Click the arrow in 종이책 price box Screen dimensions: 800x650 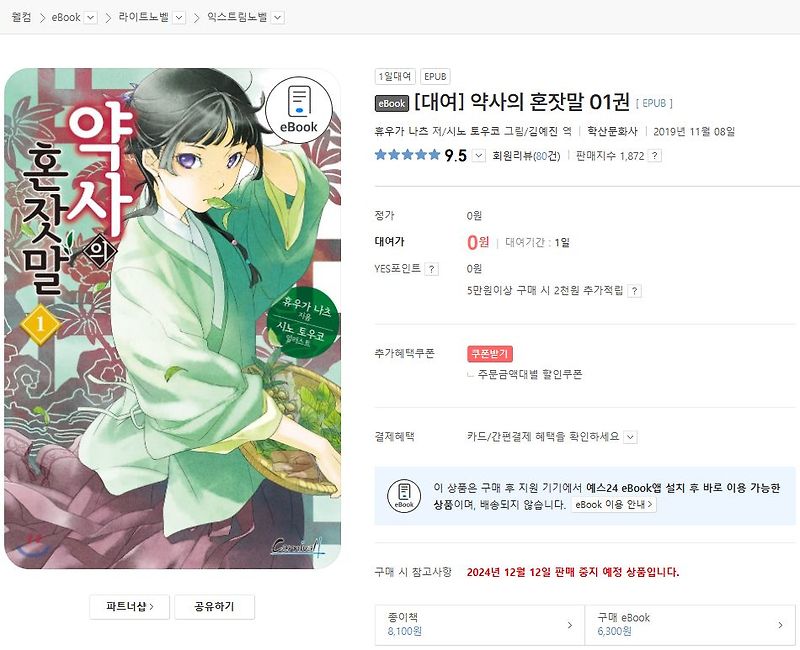pyautogui.click(x=570, y=625)
